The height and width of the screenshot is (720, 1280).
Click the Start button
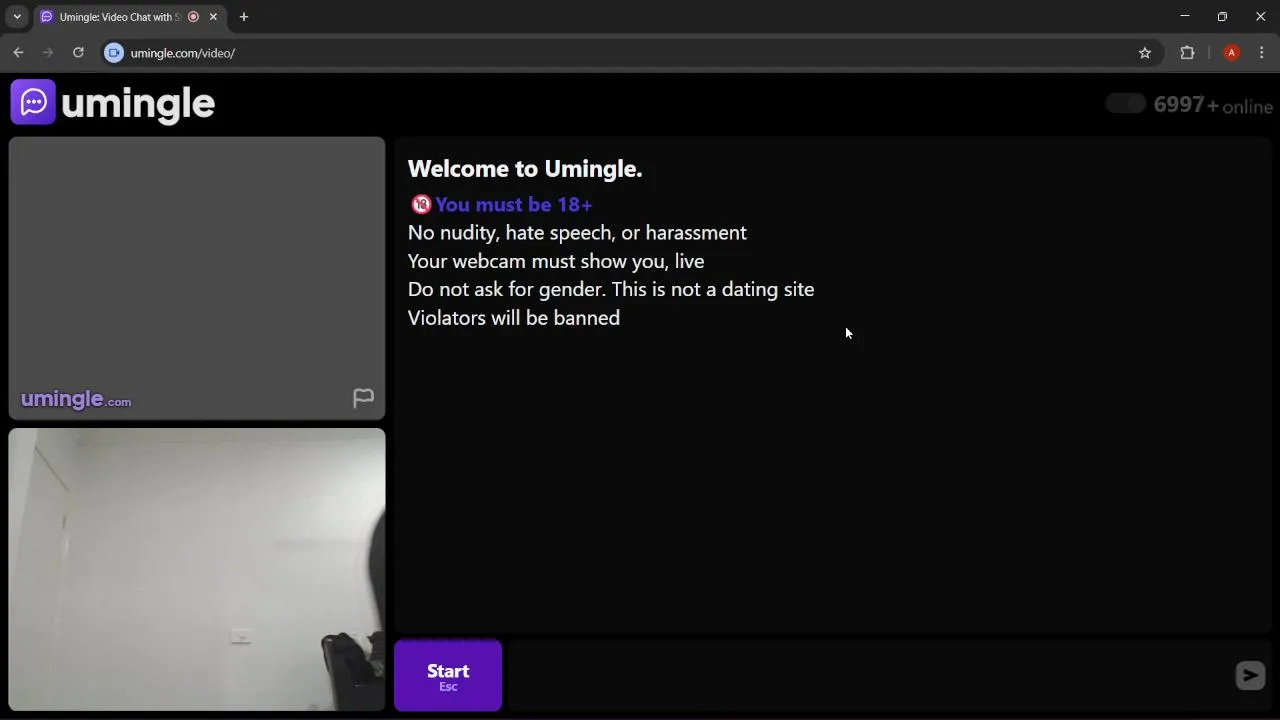pyautogui.click(x=448, y=676)
